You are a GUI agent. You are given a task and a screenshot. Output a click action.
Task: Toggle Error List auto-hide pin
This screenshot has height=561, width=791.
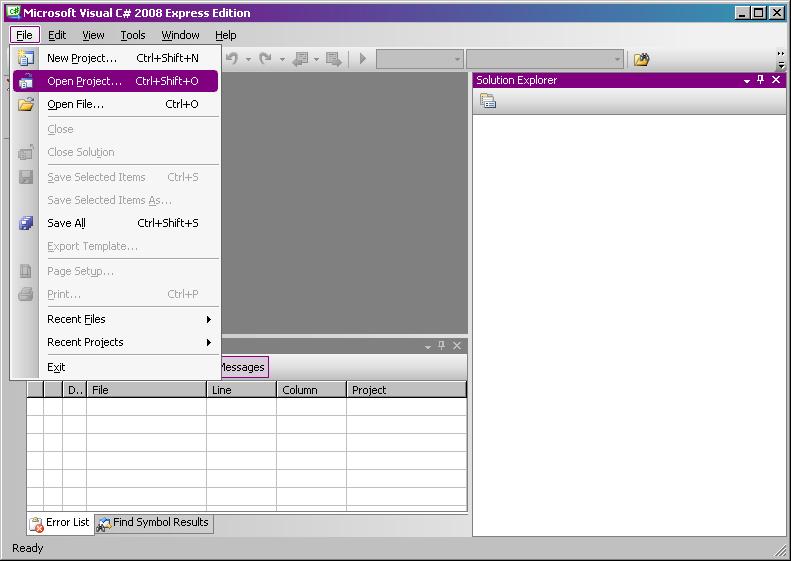coord(441,346)
